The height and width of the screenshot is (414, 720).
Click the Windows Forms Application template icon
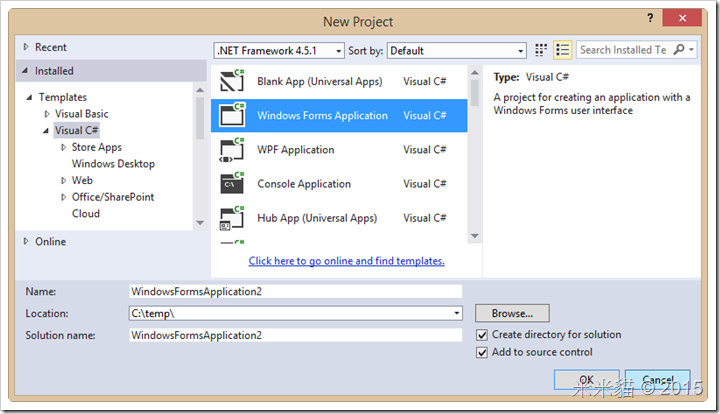pyautogui.click(x=232, y=115)
